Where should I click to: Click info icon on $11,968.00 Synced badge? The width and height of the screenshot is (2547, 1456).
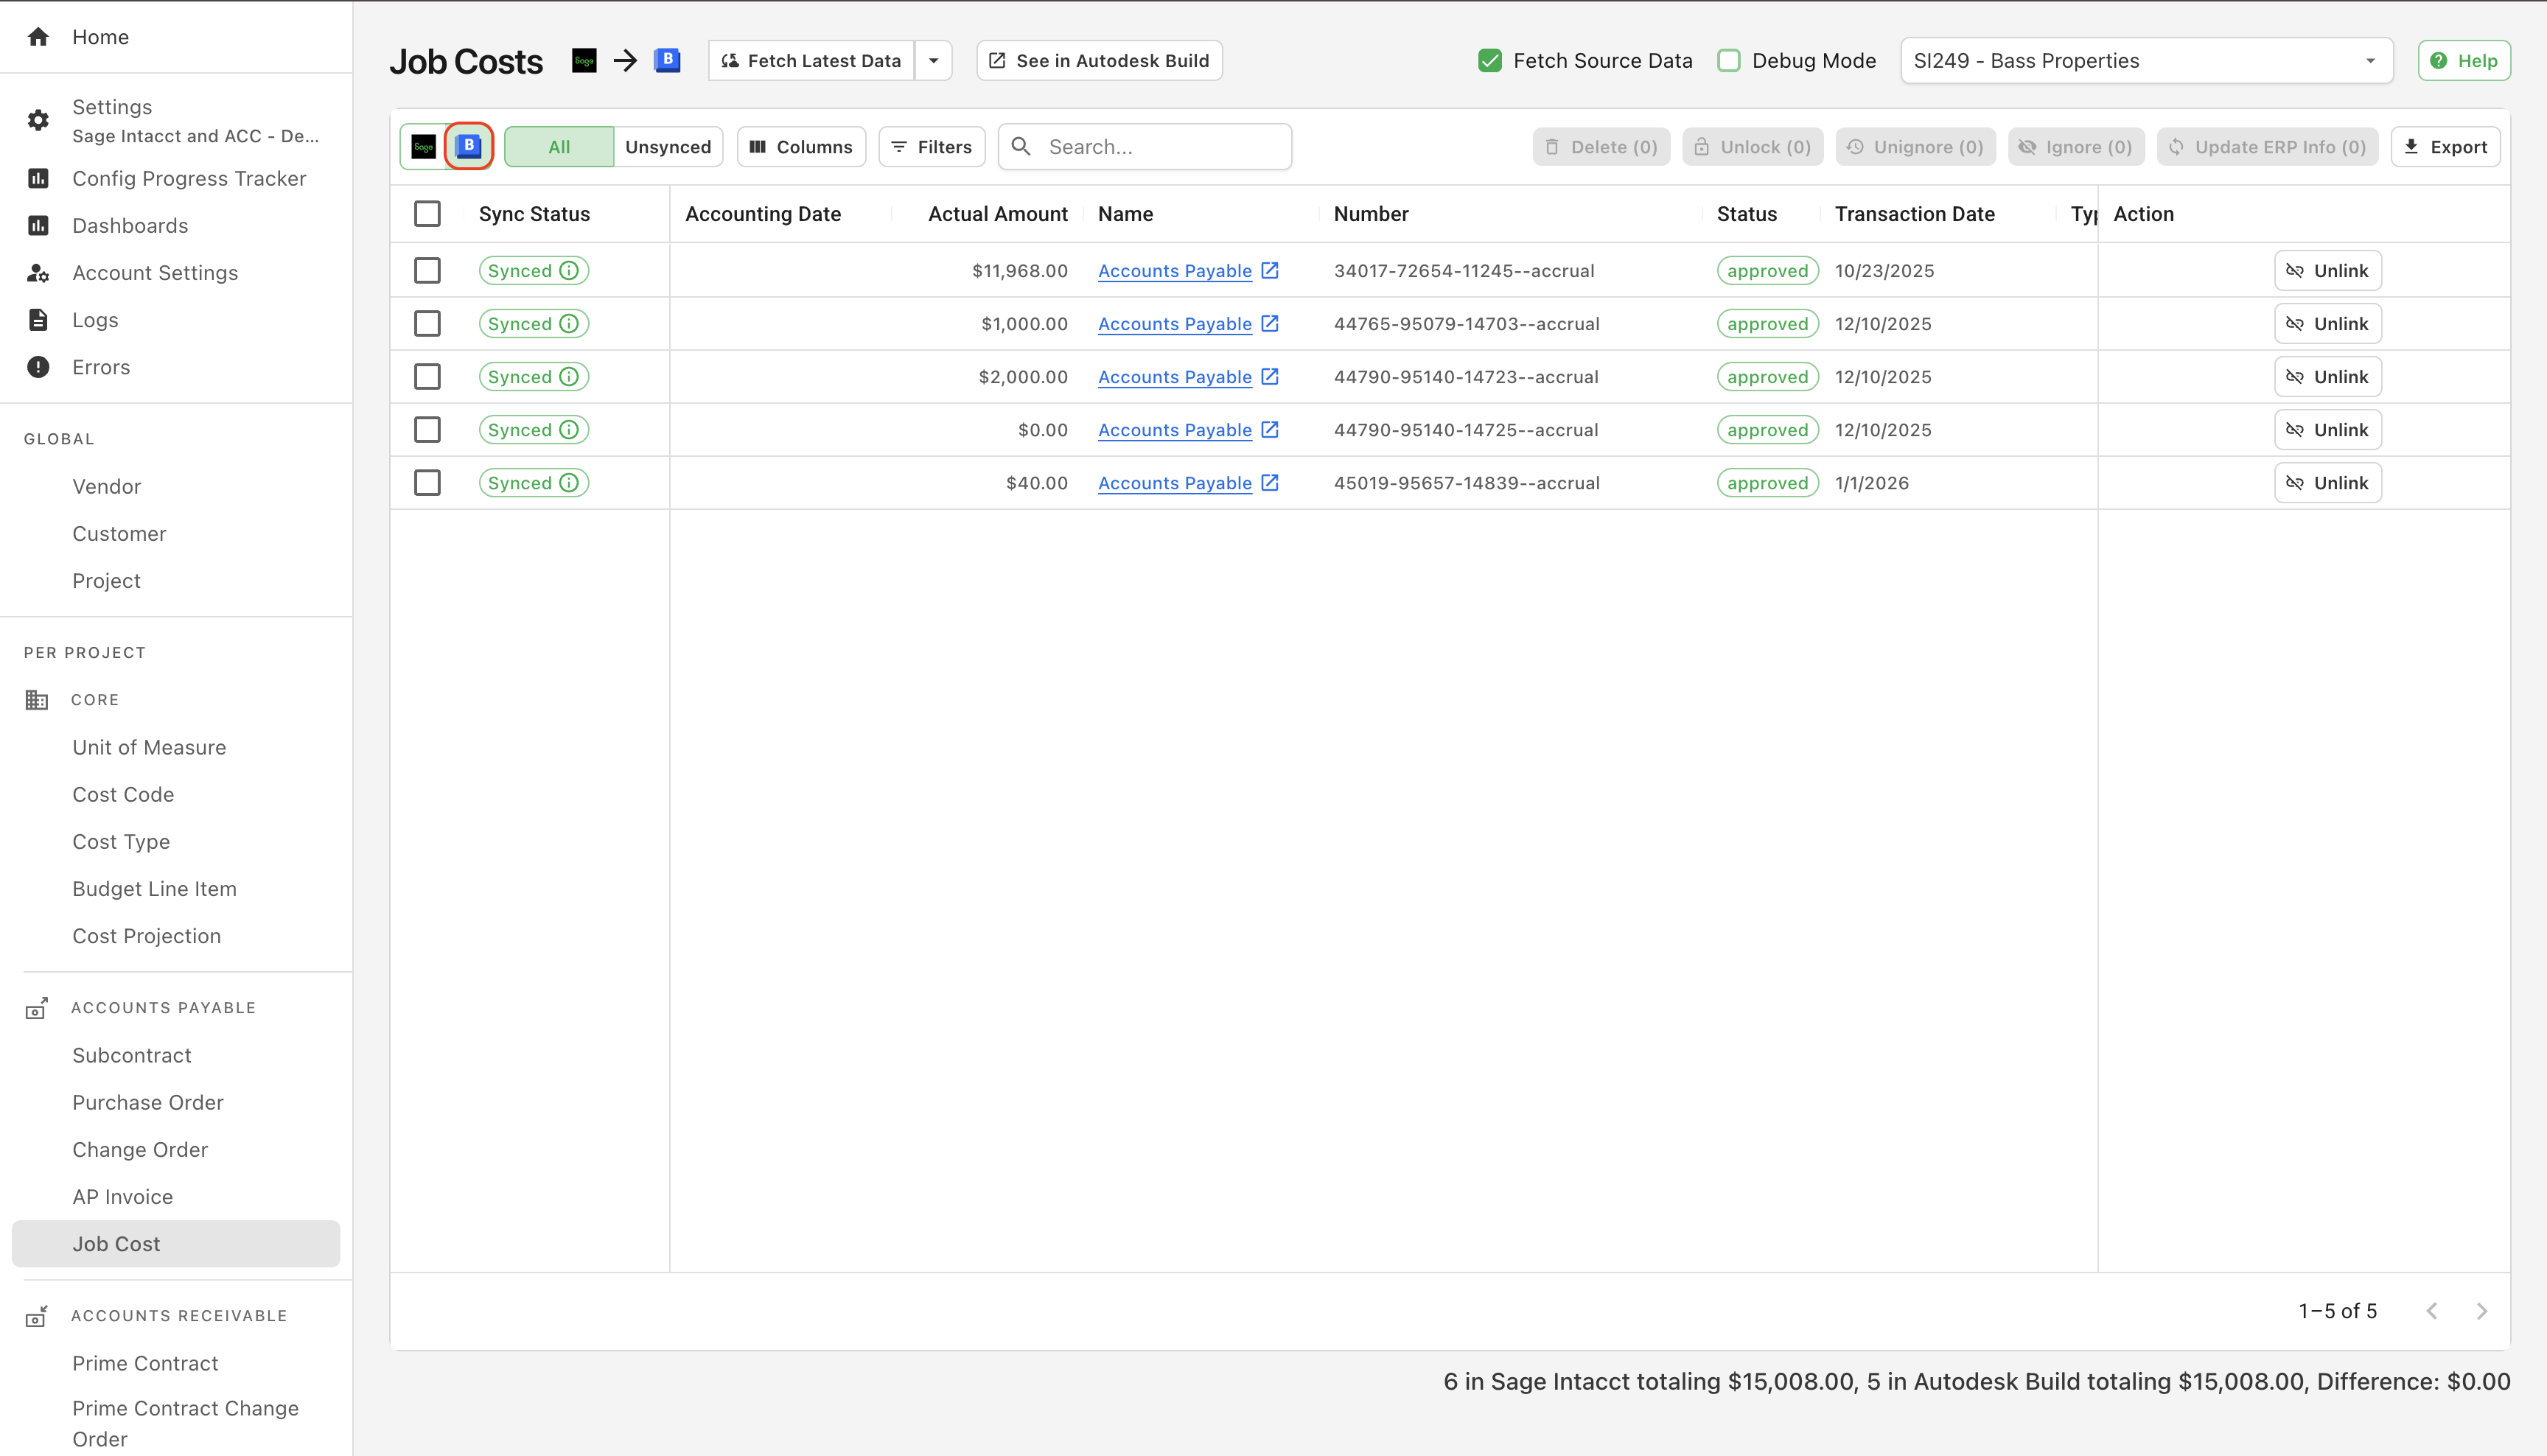click(569, 271)
